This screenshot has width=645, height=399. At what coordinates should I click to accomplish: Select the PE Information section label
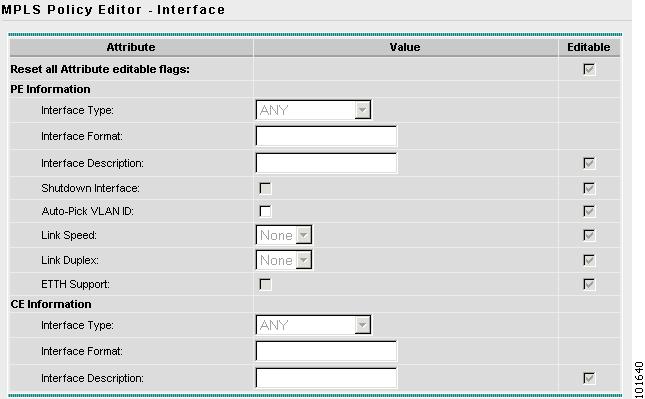[50, 89]
